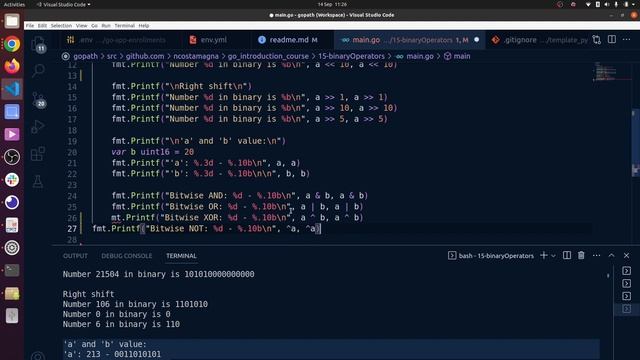Click ncostamagna in the breadcrumb

point(196,56)
